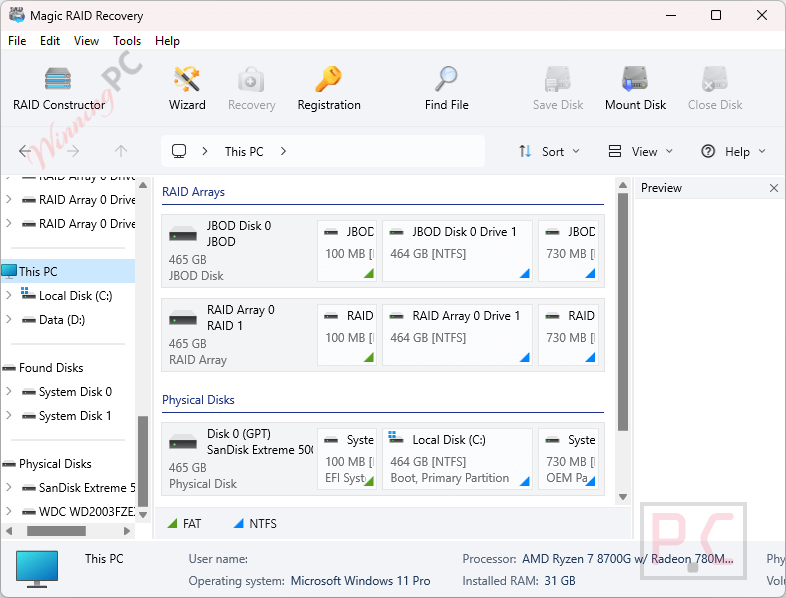Go up one level arrow

[x=121, y=151]
